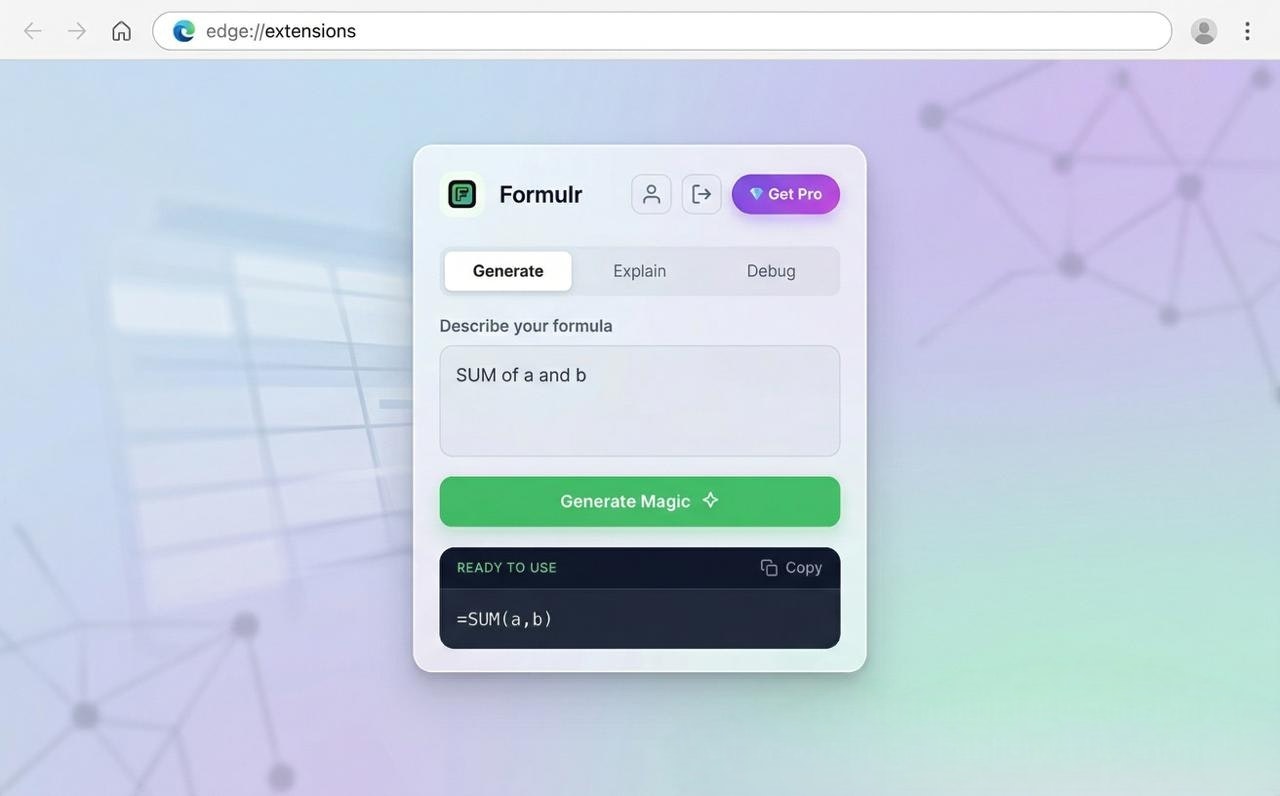
Task: Open the browser profile avatar
Action: [x=1203, y=30]
